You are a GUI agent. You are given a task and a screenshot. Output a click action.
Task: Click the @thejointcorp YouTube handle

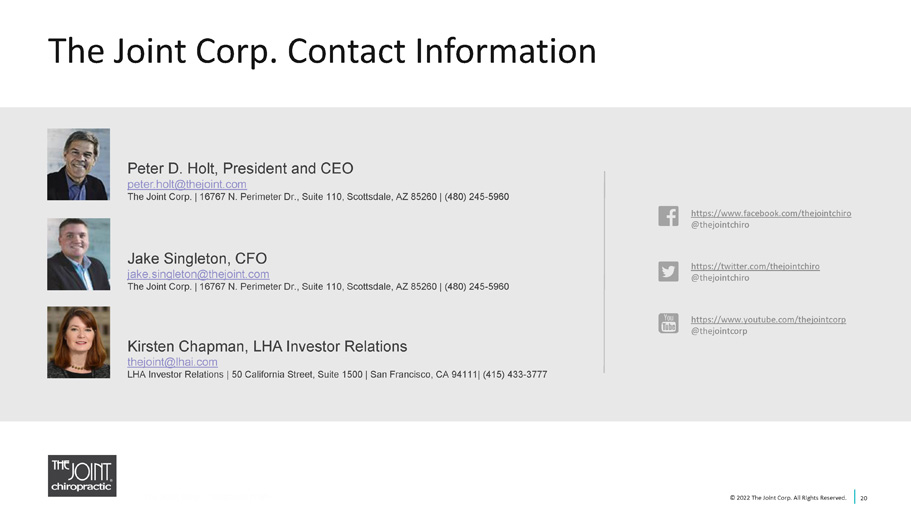(719, 331)
